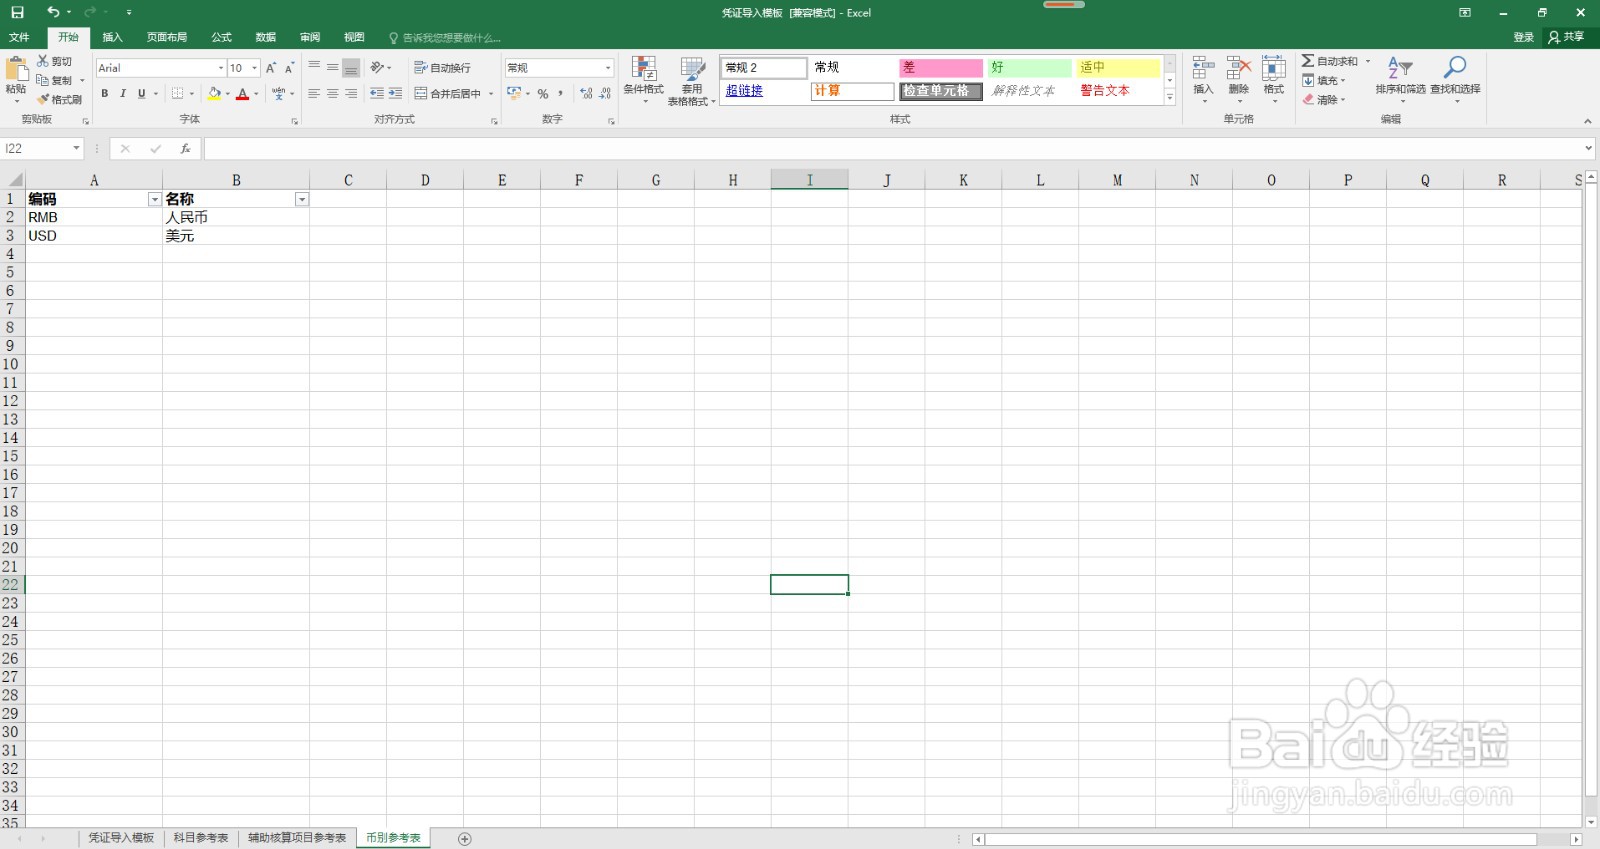Open Conditional Formatting (条件格式)
This screenshot has width=1600, height=849.
(644, 79)
